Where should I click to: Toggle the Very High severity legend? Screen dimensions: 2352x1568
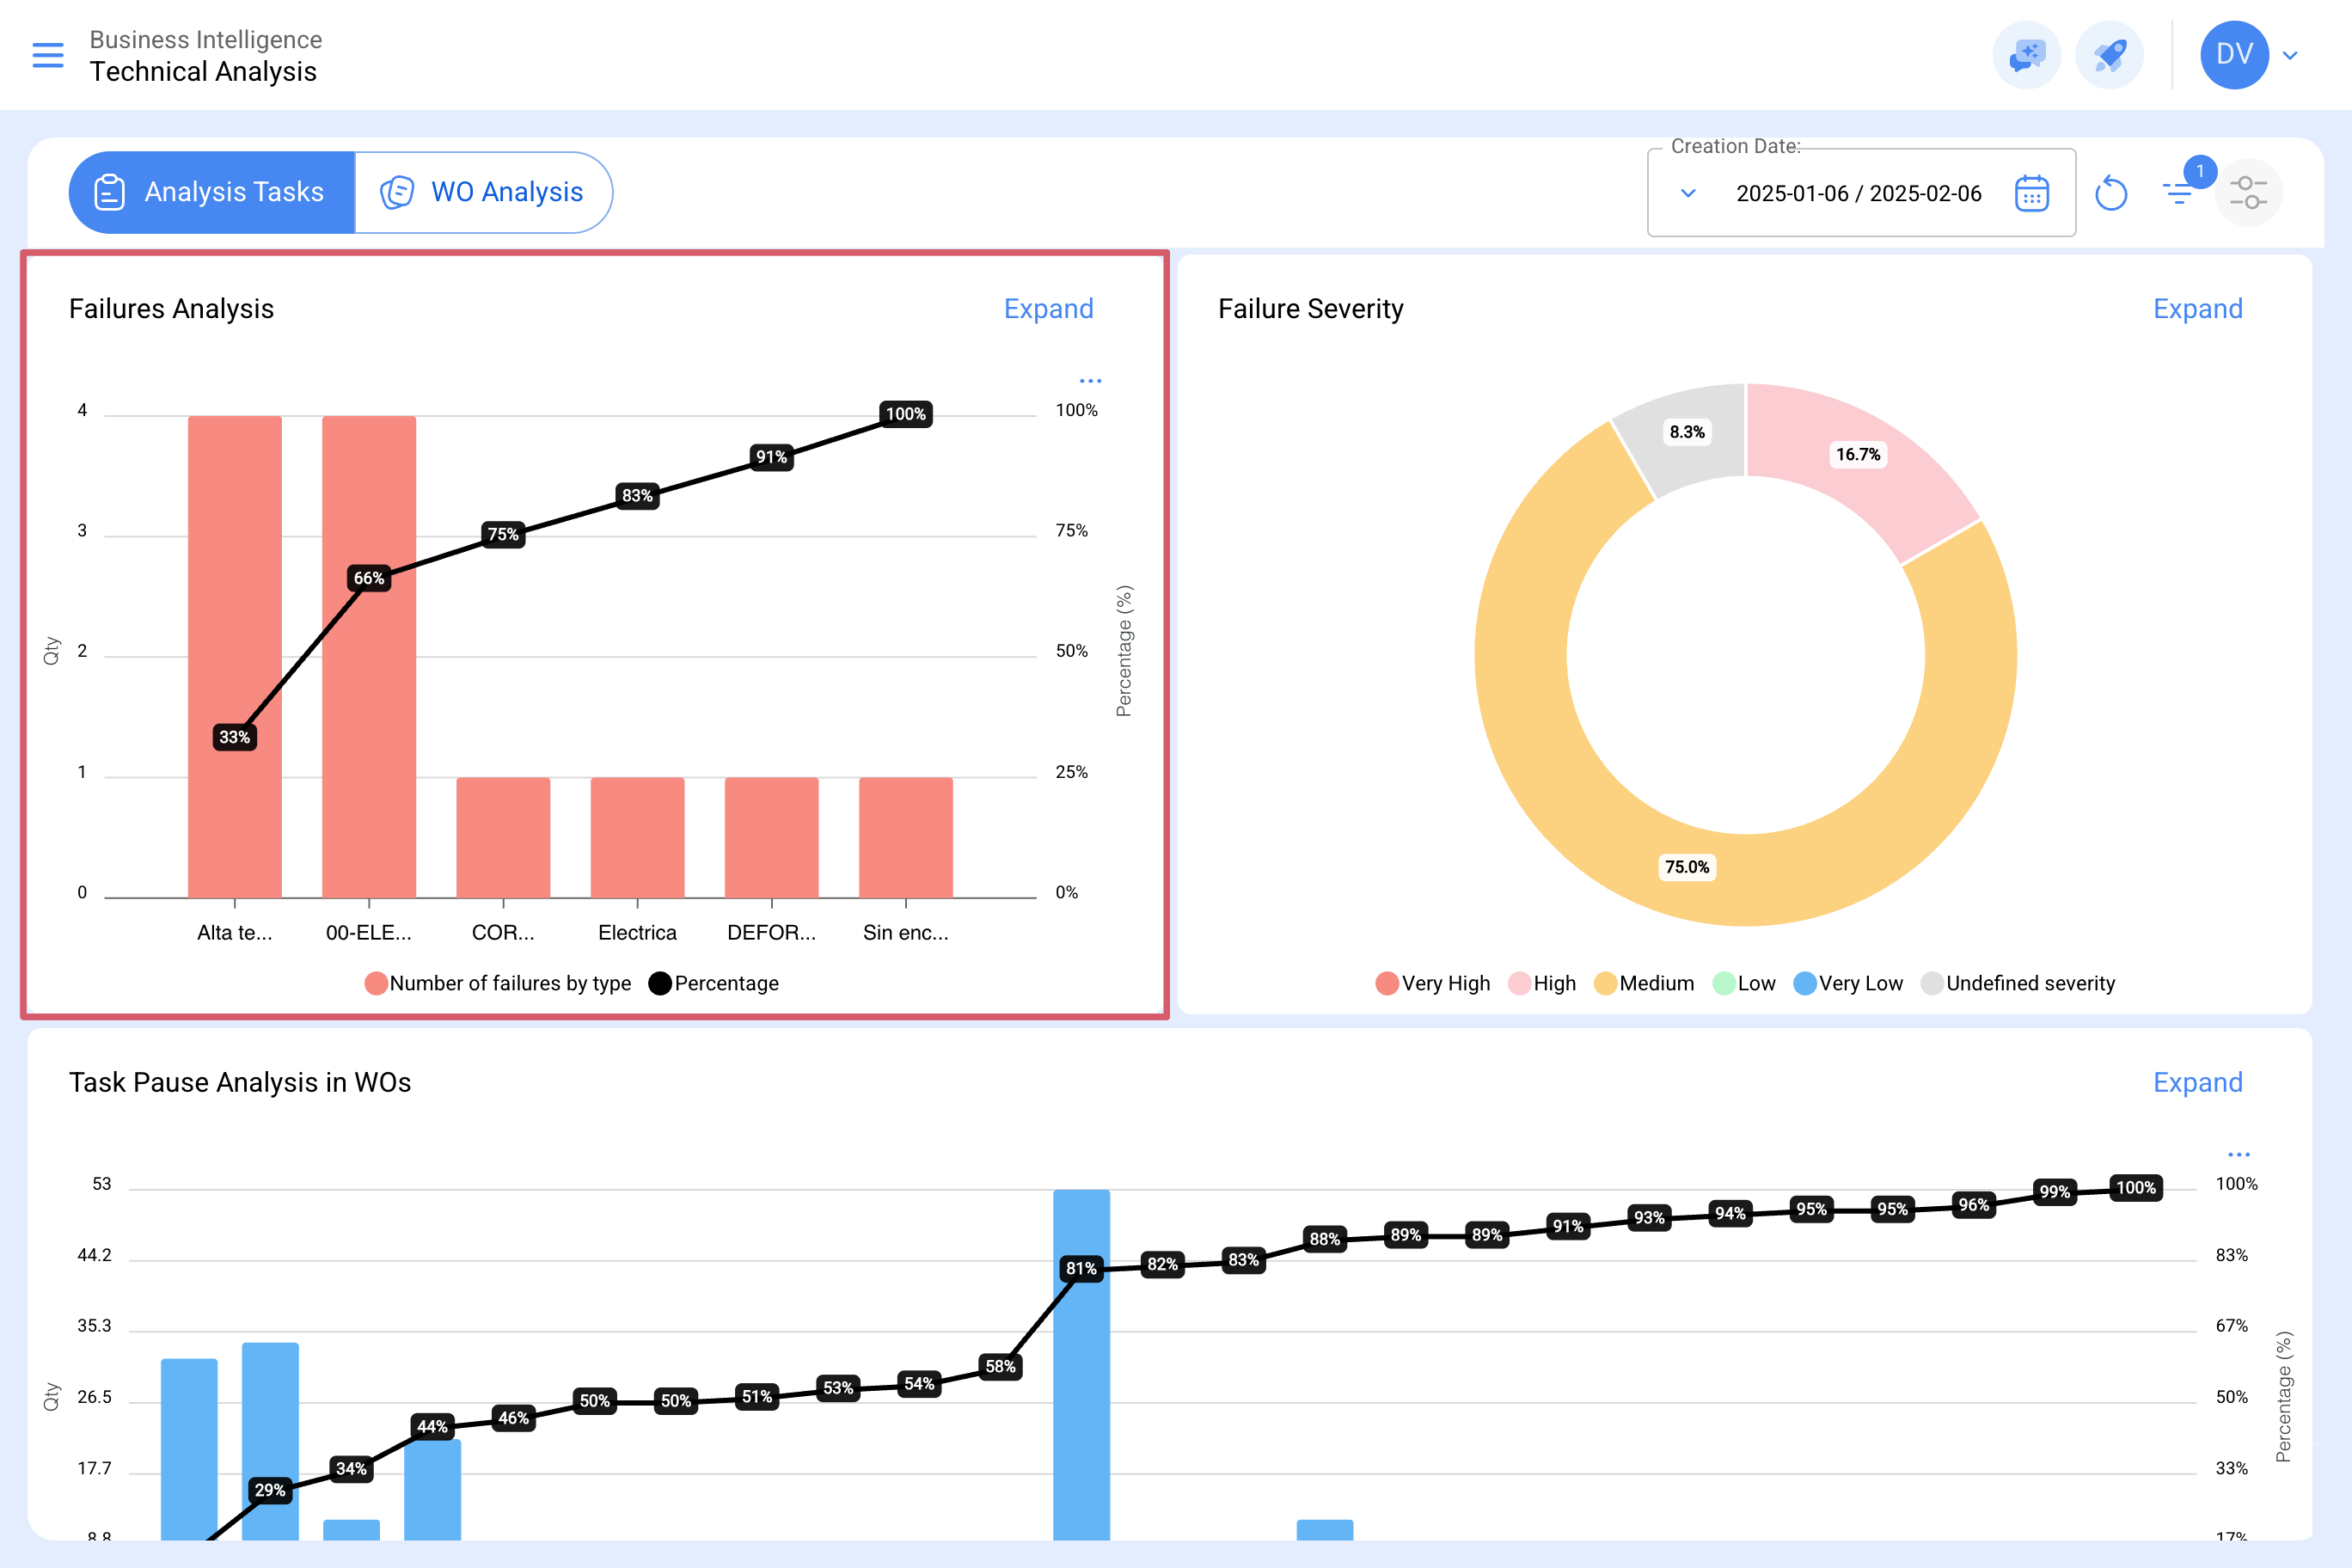[x=1432, y=983]
